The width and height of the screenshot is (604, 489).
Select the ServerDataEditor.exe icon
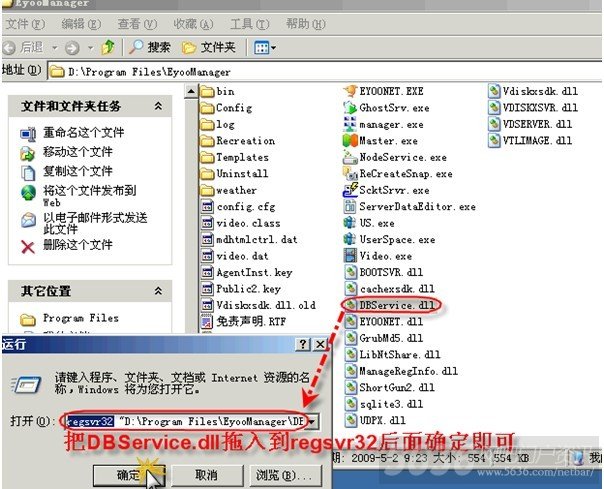point(350,207)
